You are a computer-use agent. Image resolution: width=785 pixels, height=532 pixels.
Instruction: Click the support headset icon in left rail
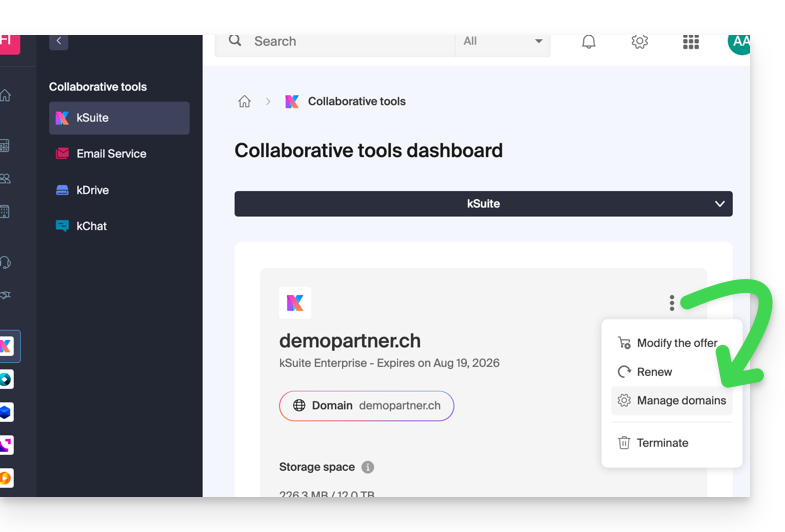[x=6, y=262]
